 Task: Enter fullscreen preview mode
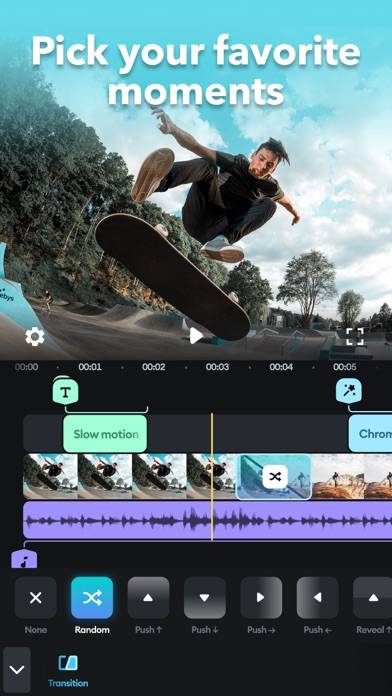click(x=355, y=336)
